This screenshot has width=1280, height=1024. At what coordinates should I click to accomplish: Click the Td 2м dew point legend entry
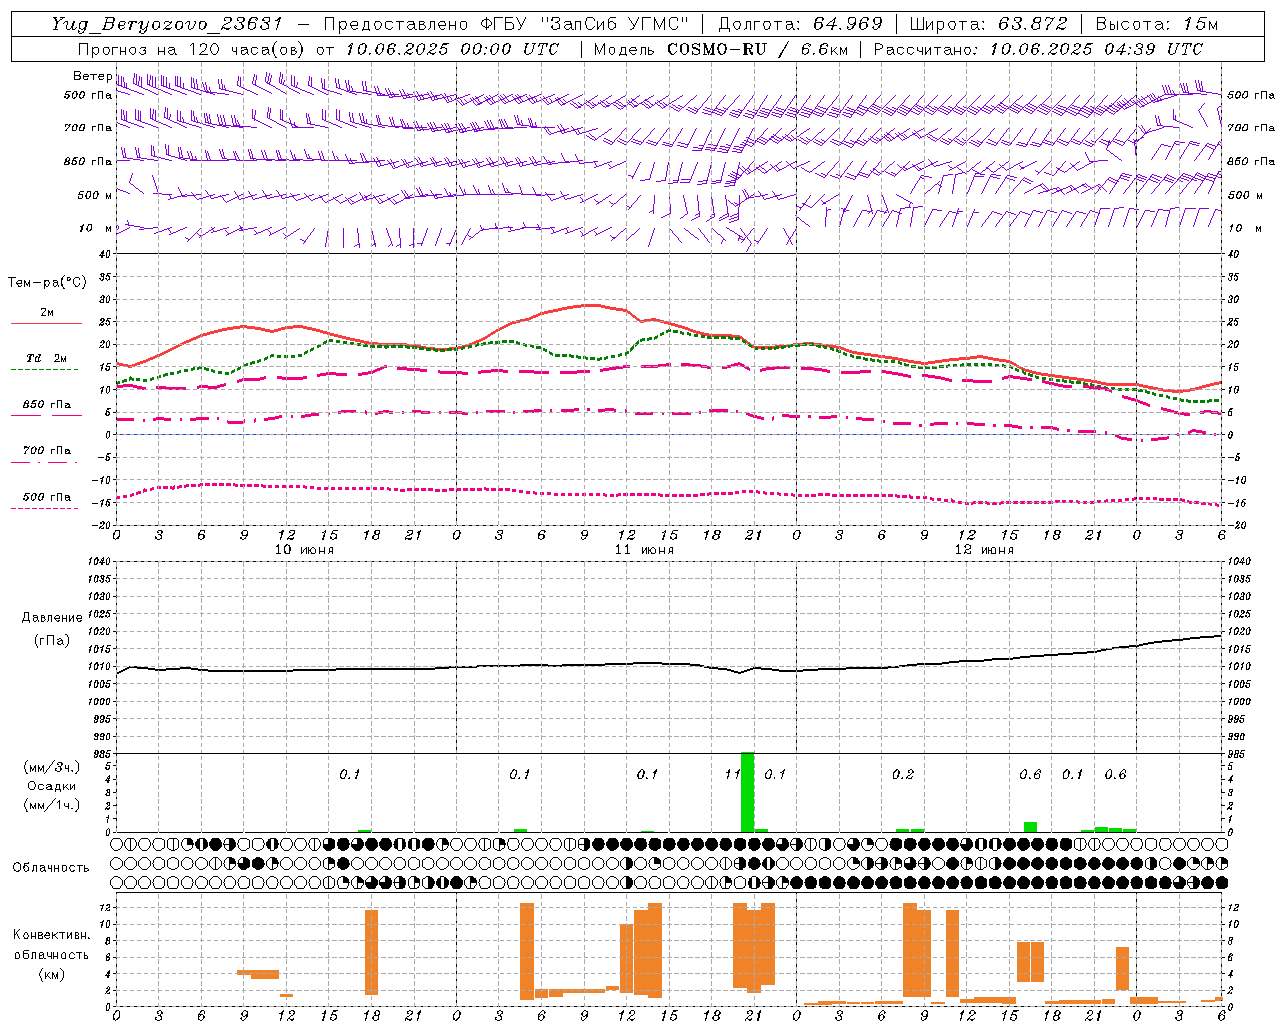point(47,358)
